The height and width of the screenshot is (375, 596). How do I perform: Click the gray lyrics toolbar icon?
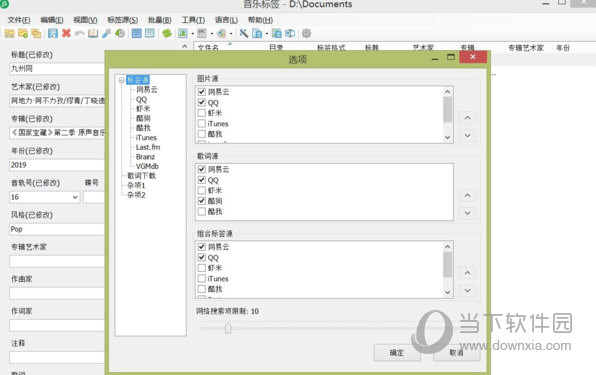[x=202, y=33]
